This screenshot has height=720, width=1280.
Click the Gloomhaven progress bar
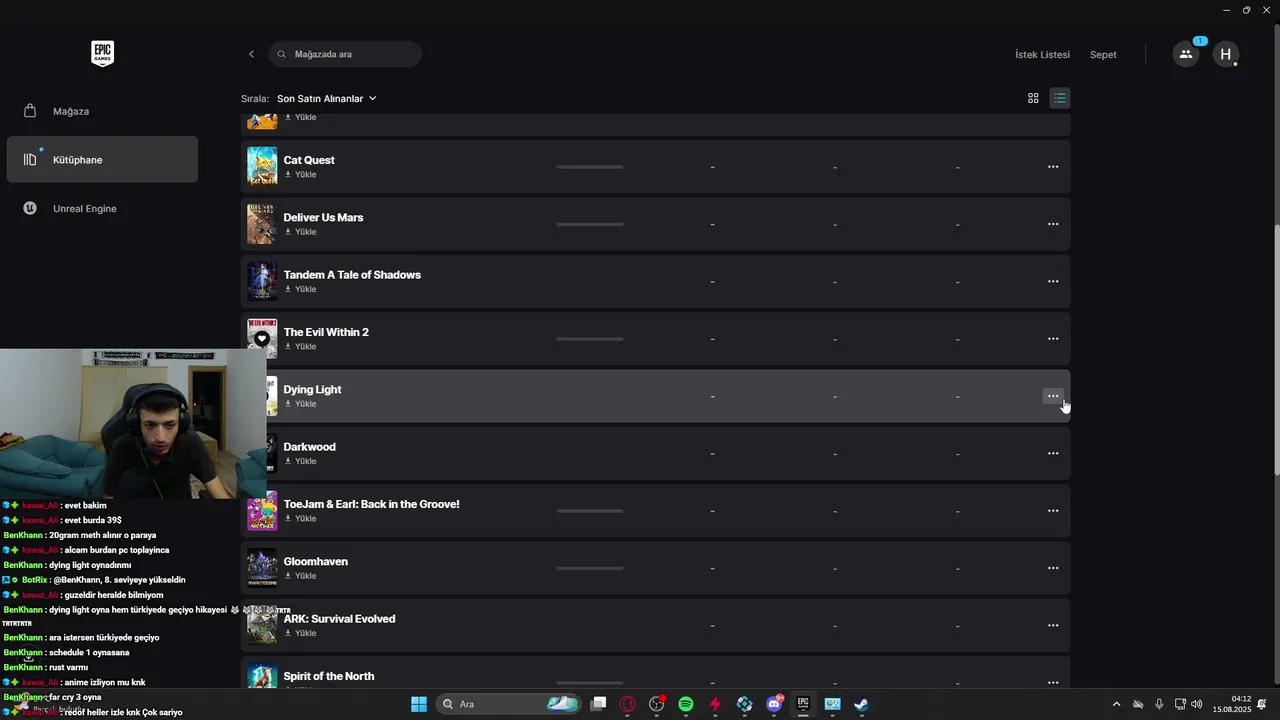pos(590,568)
